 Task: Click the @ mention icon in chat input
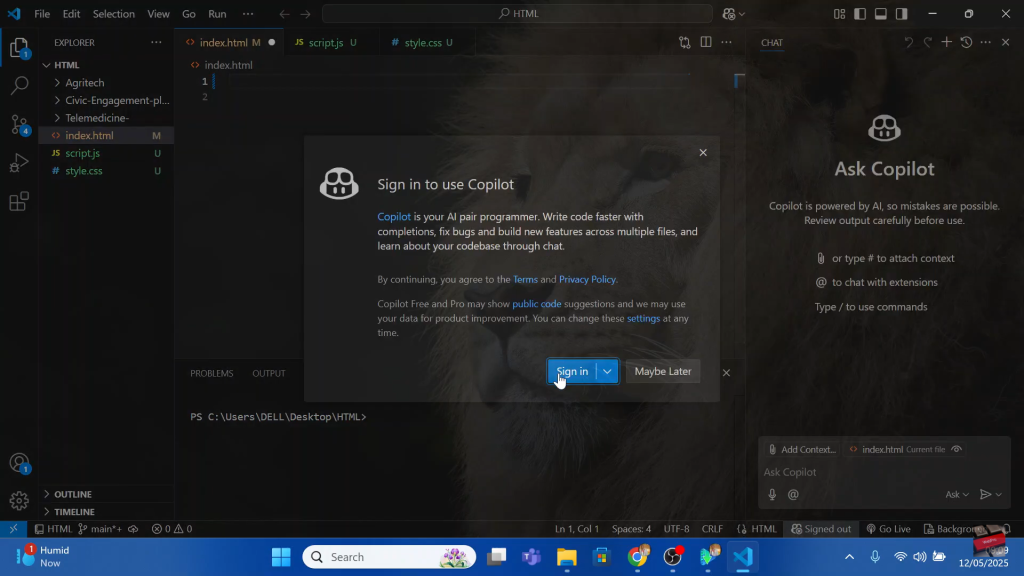[793, 494]
